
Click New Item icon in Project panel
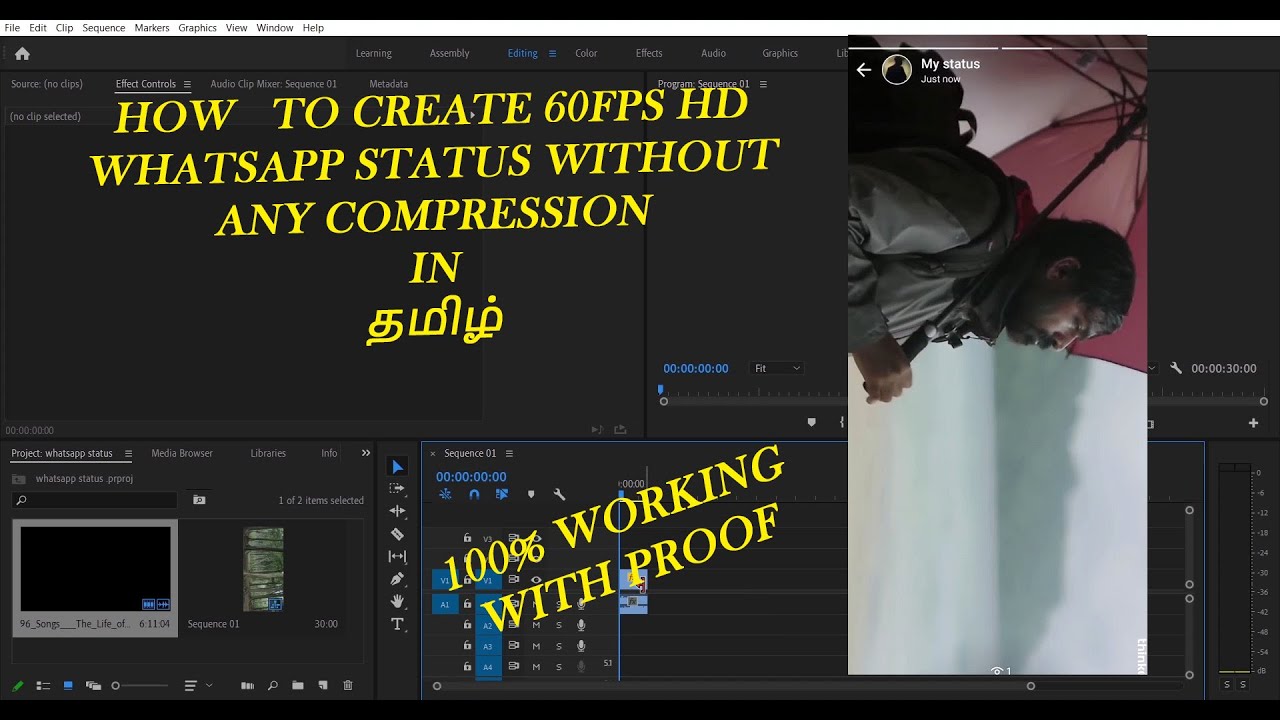(322, 685)
